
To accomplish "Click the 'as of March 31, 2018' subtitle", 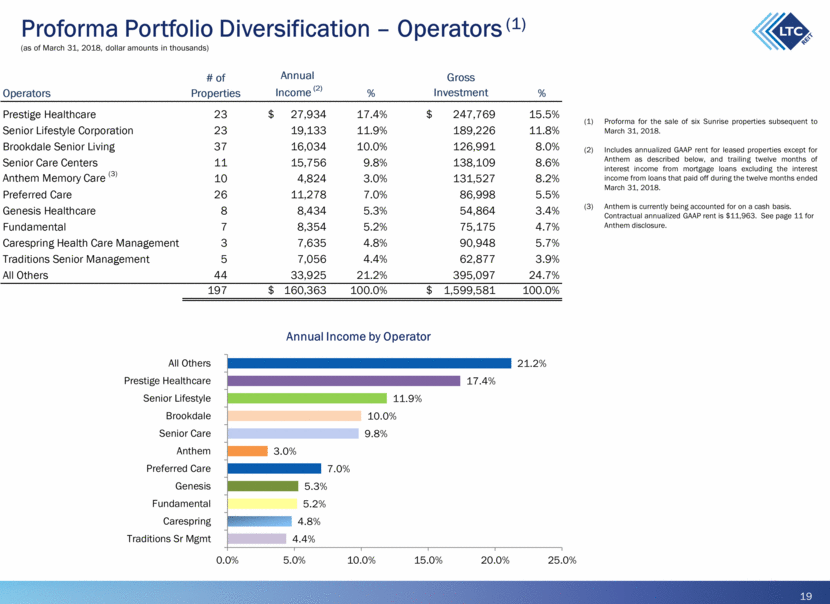I will 115,48.
